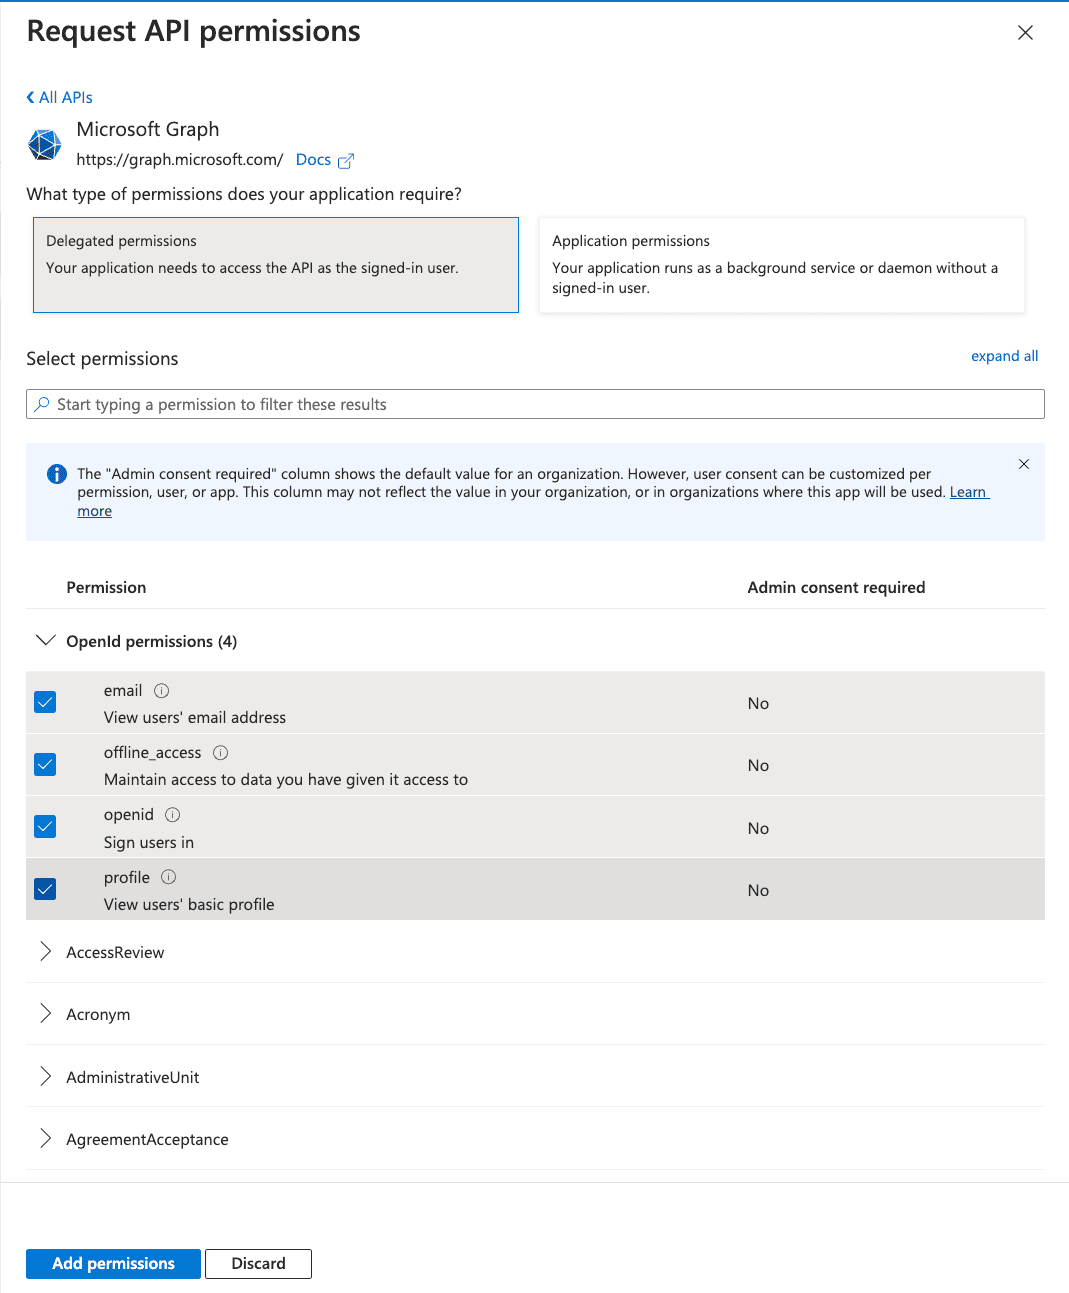Collapse the OpenId permissions group

(45, 640)
